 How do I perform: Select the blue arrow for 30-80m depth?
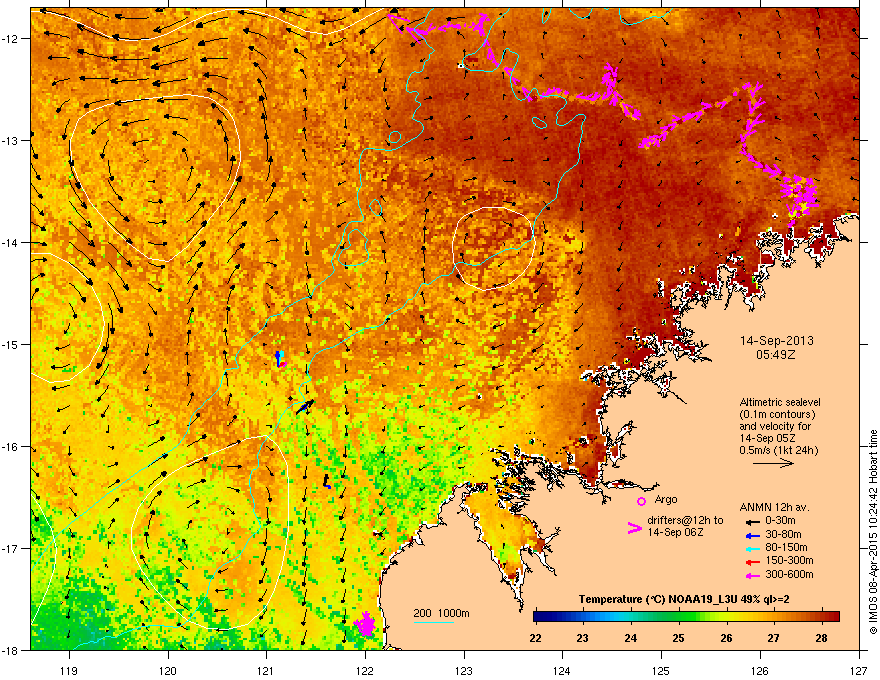tap(753, 535)
